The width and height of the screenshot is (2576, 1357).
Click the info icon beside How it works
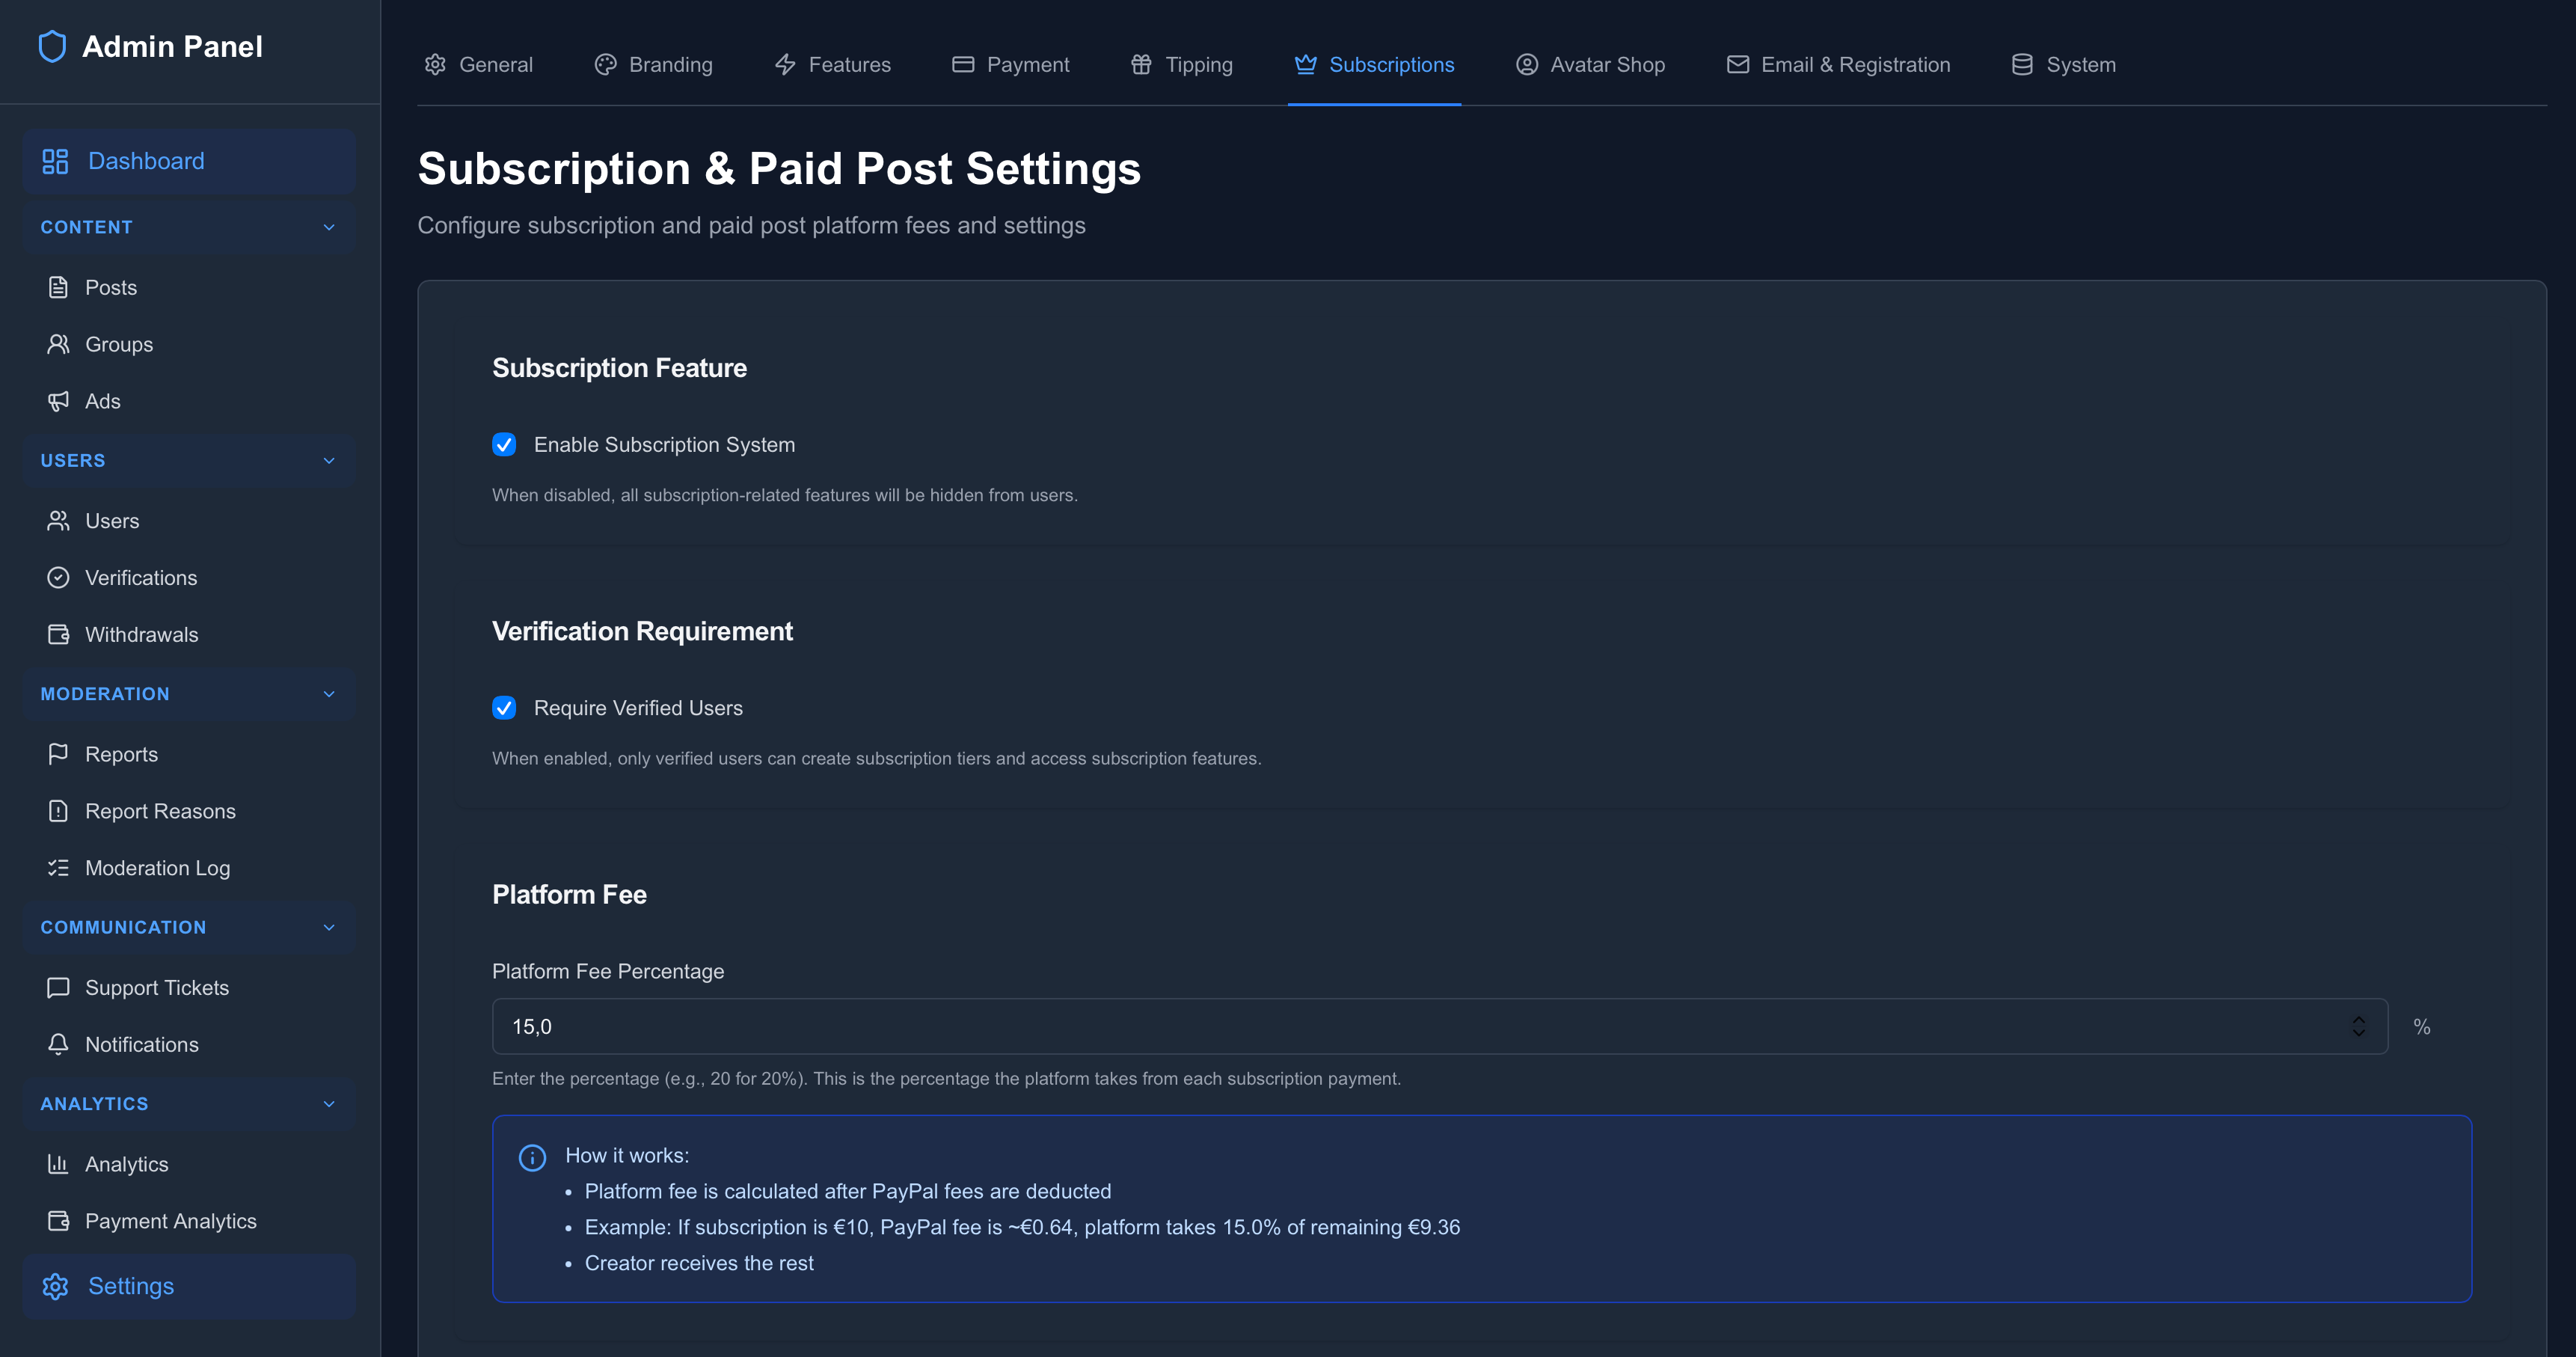(532, 1157)
